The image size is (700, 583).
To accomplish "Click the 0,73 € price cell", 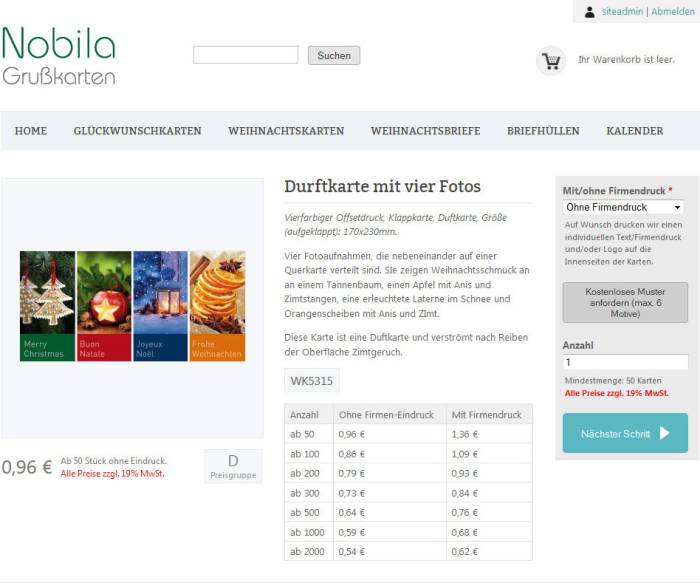I will click(x=389, y=493).
